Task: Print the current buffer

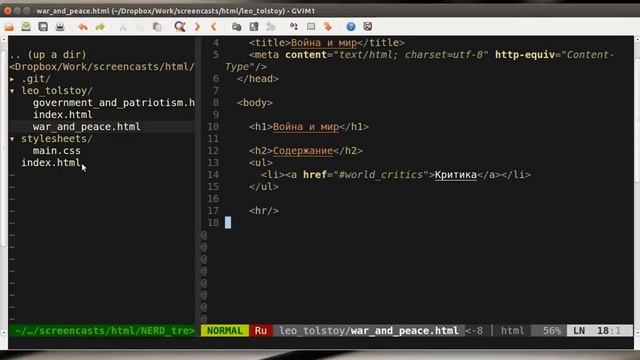Action: click(60, 27)
